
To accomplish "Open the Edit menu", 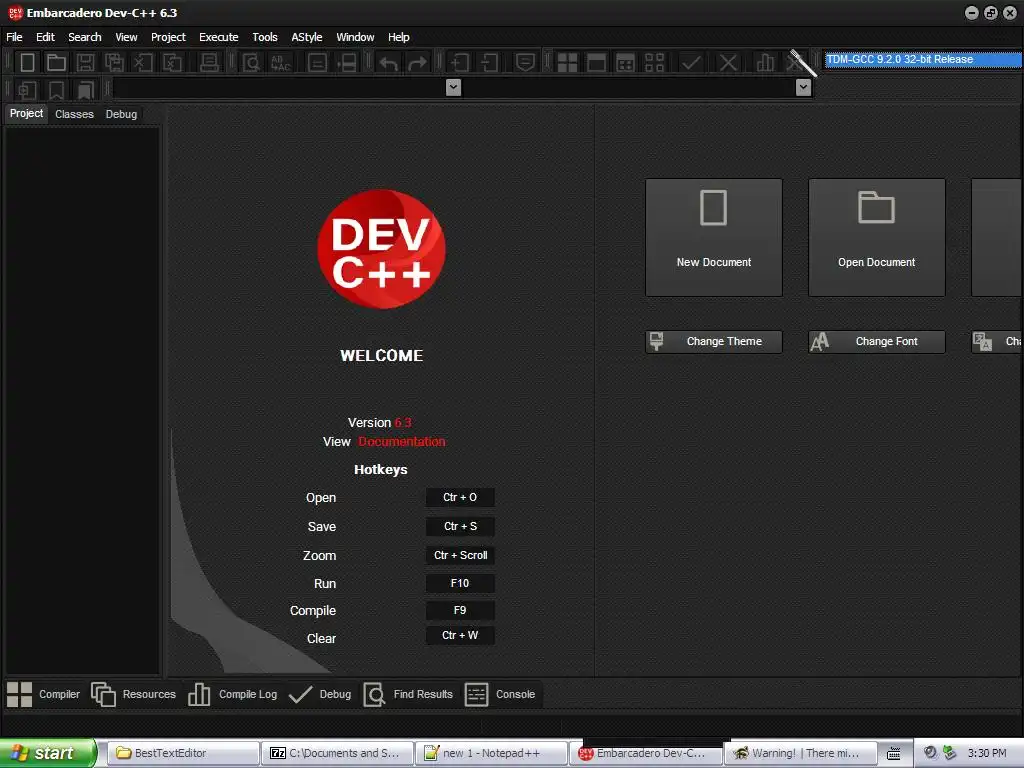I will (45, 37).
